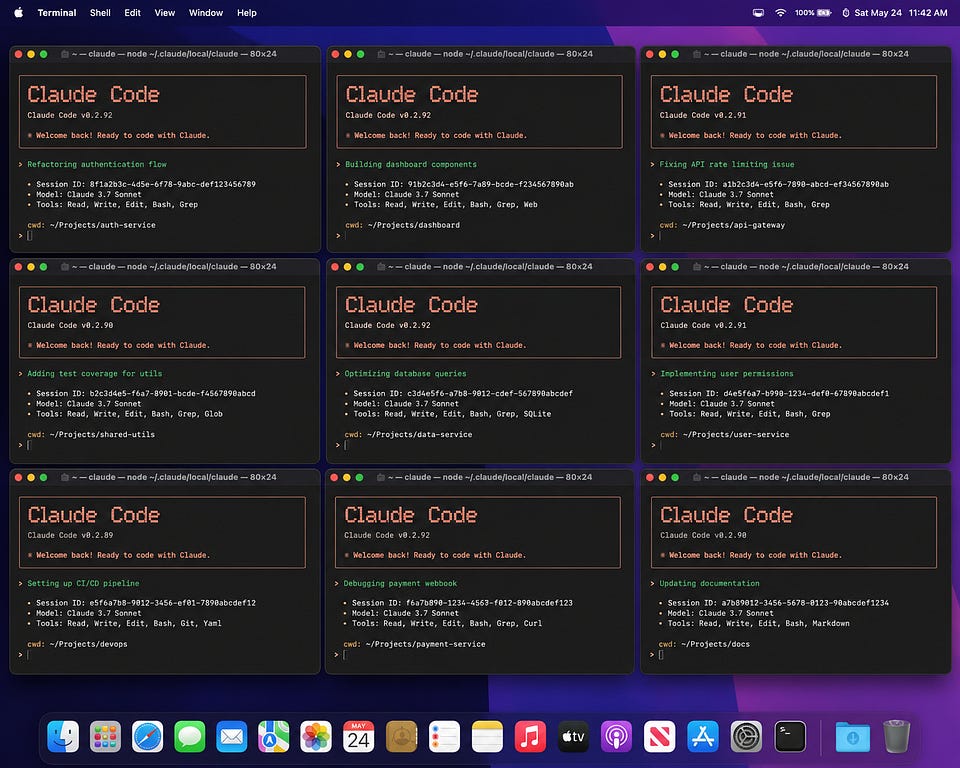960x768 pixels.
Task: Click 'Updating documentation' text
Action: (x=710, y=584)
